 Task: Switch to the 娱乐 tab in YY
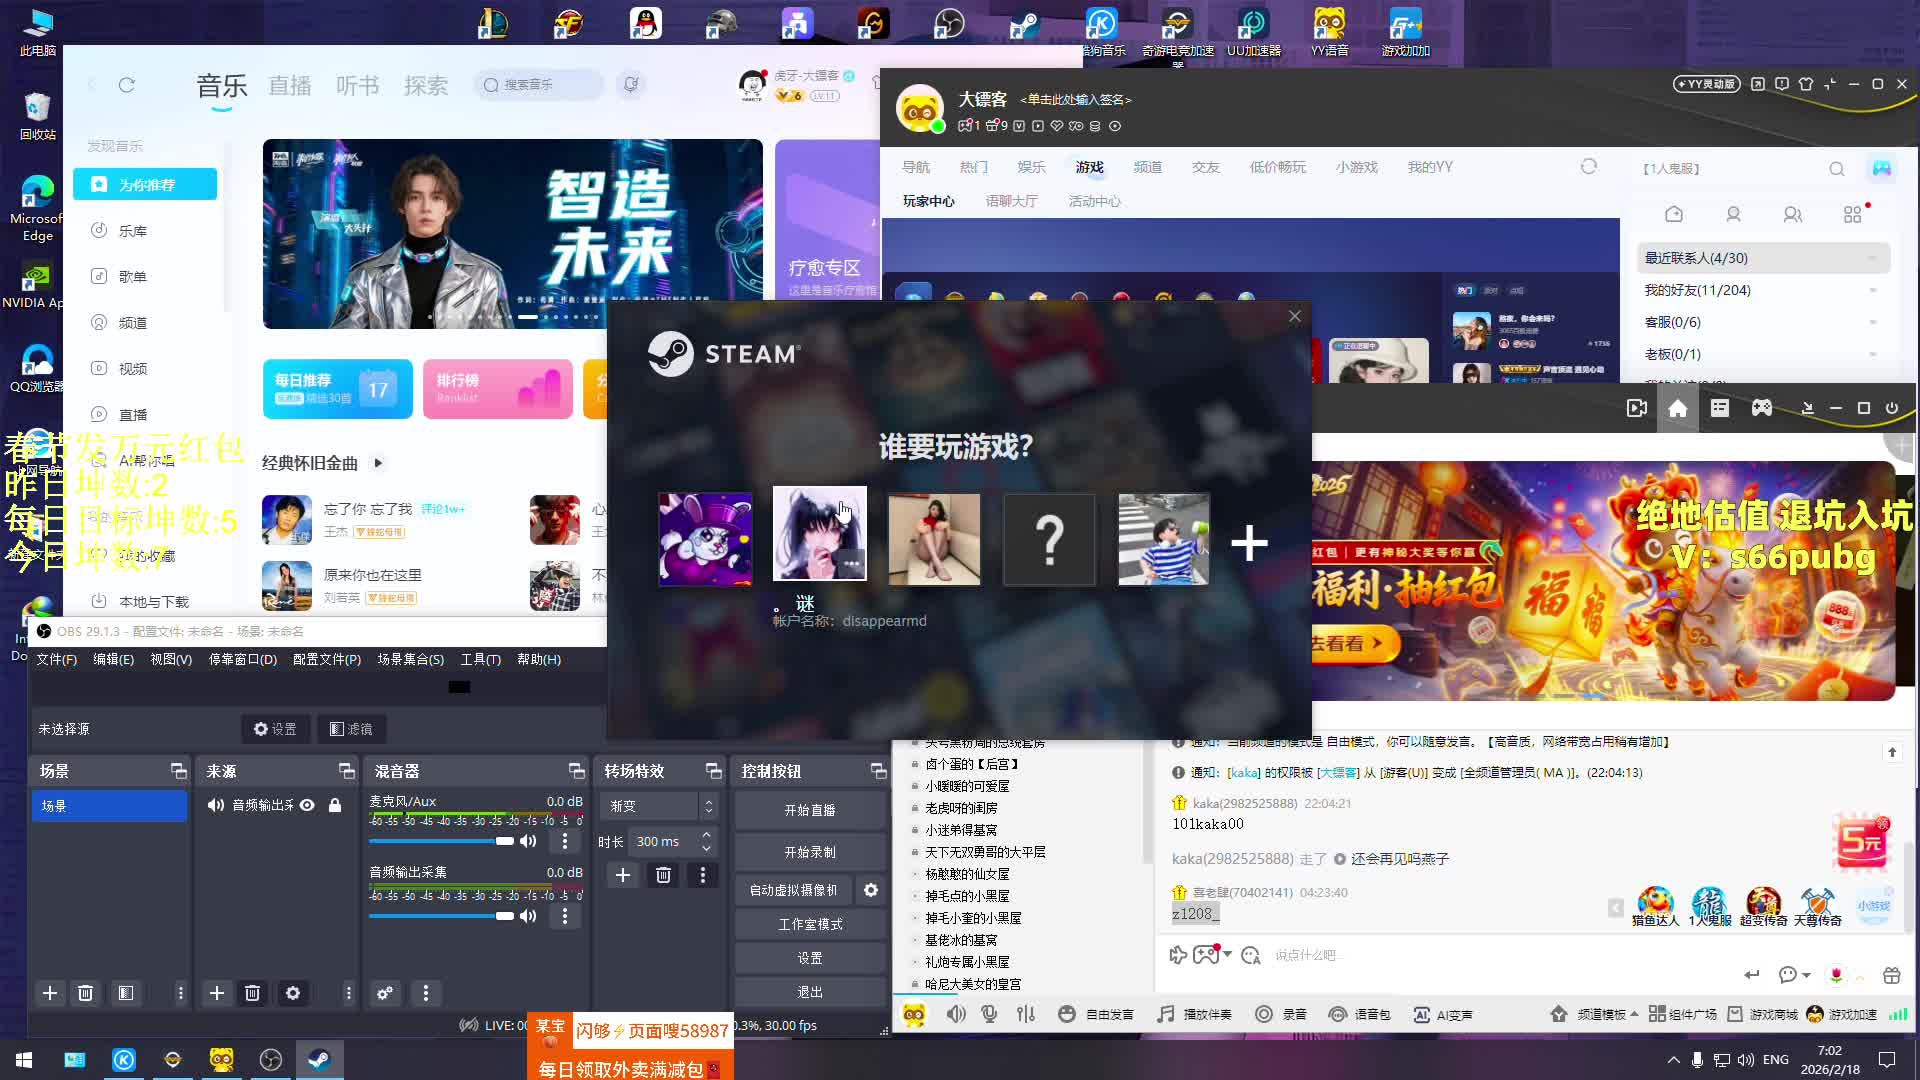point(1032,167)
